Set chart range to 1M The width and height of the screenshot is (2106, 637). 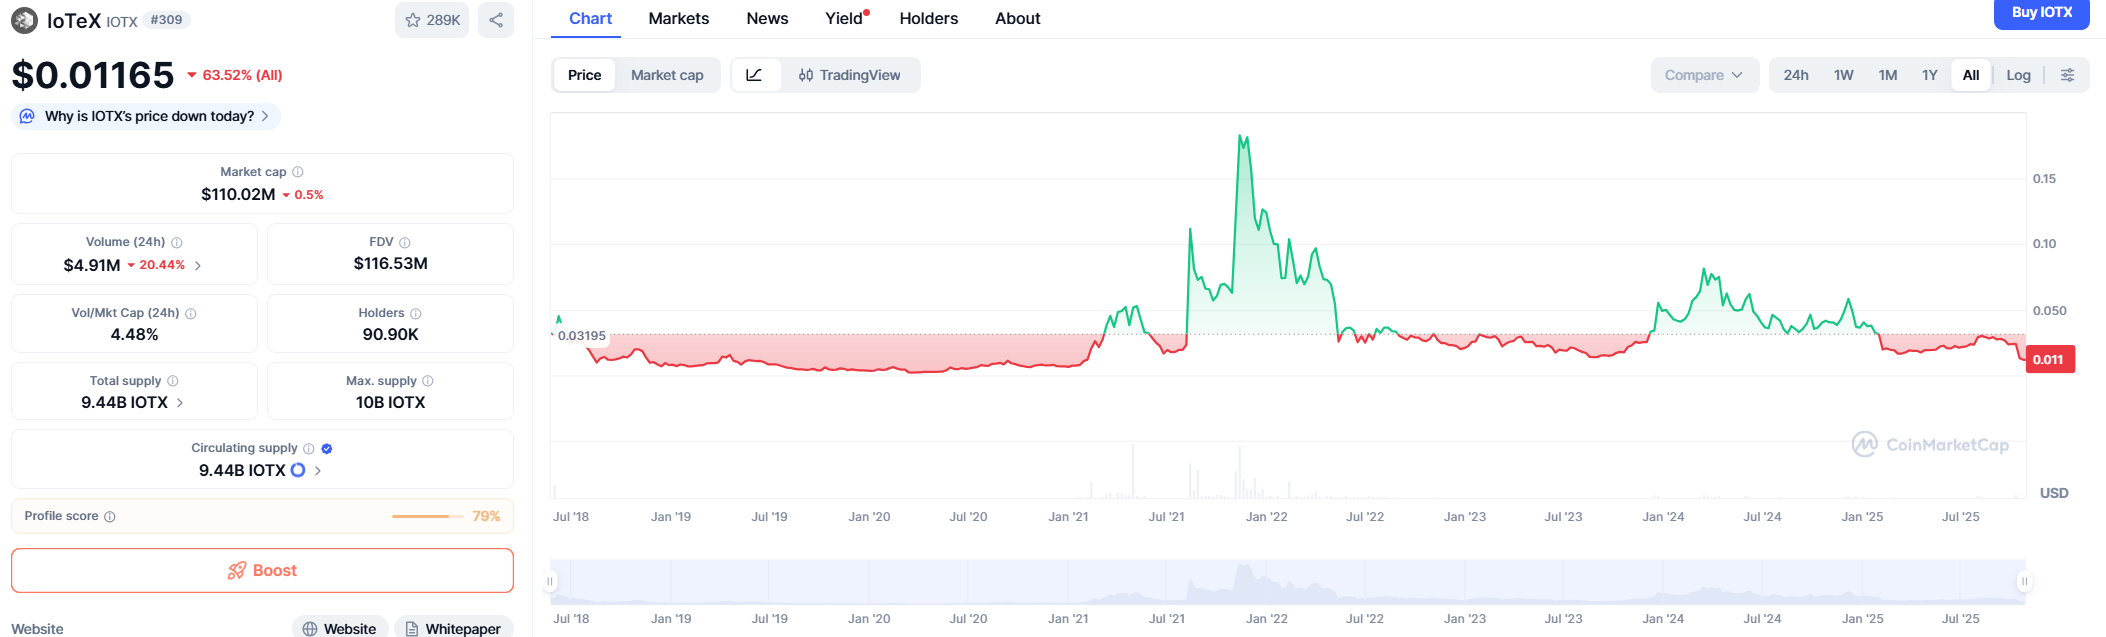click(x=1888, y=75)
